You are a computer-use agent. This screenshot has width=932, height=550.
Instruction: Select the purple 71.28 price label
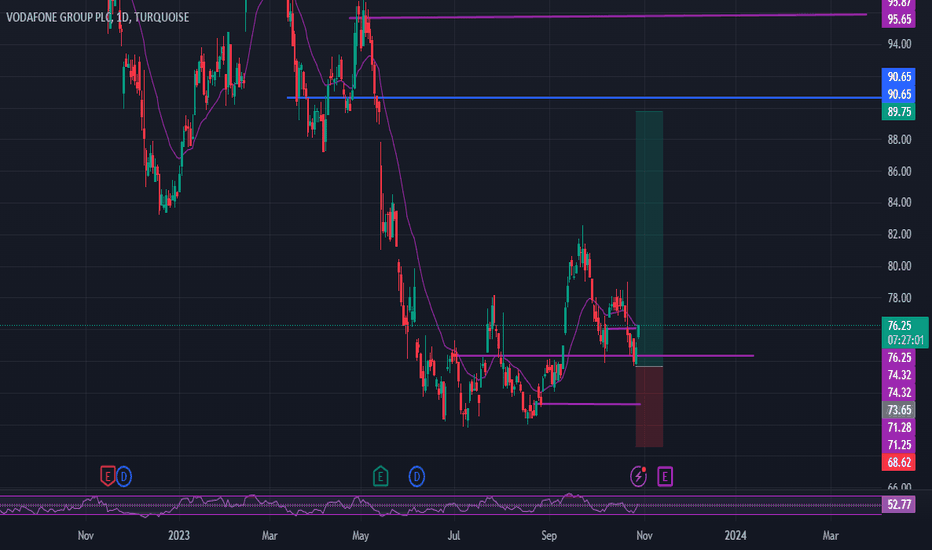point(899,427)
